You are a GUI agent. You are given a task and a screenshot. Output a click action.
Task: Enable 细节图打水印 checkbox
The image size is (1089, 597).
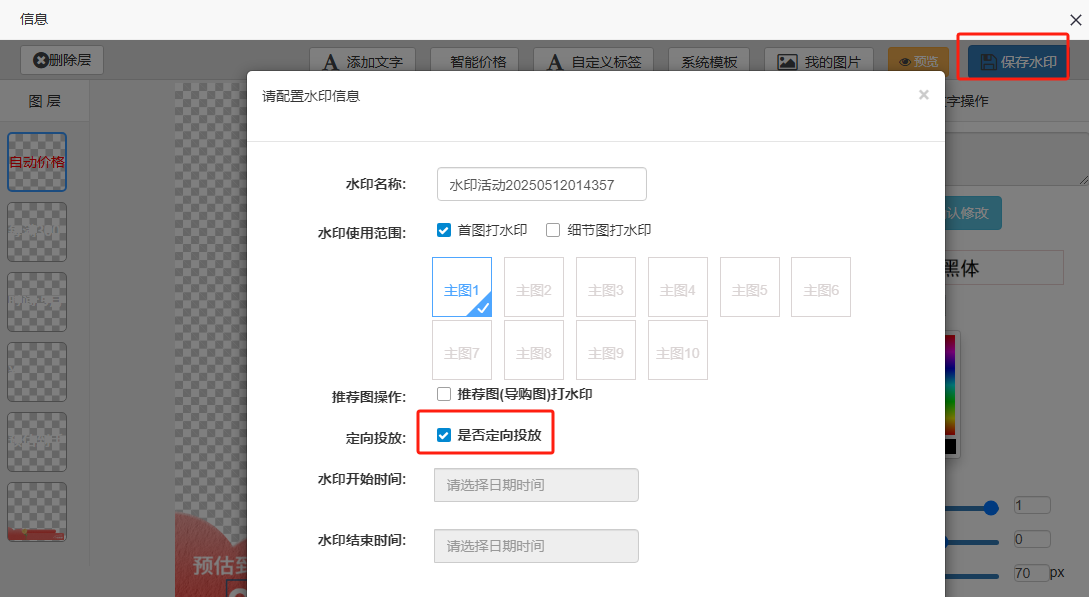point(553,230)
